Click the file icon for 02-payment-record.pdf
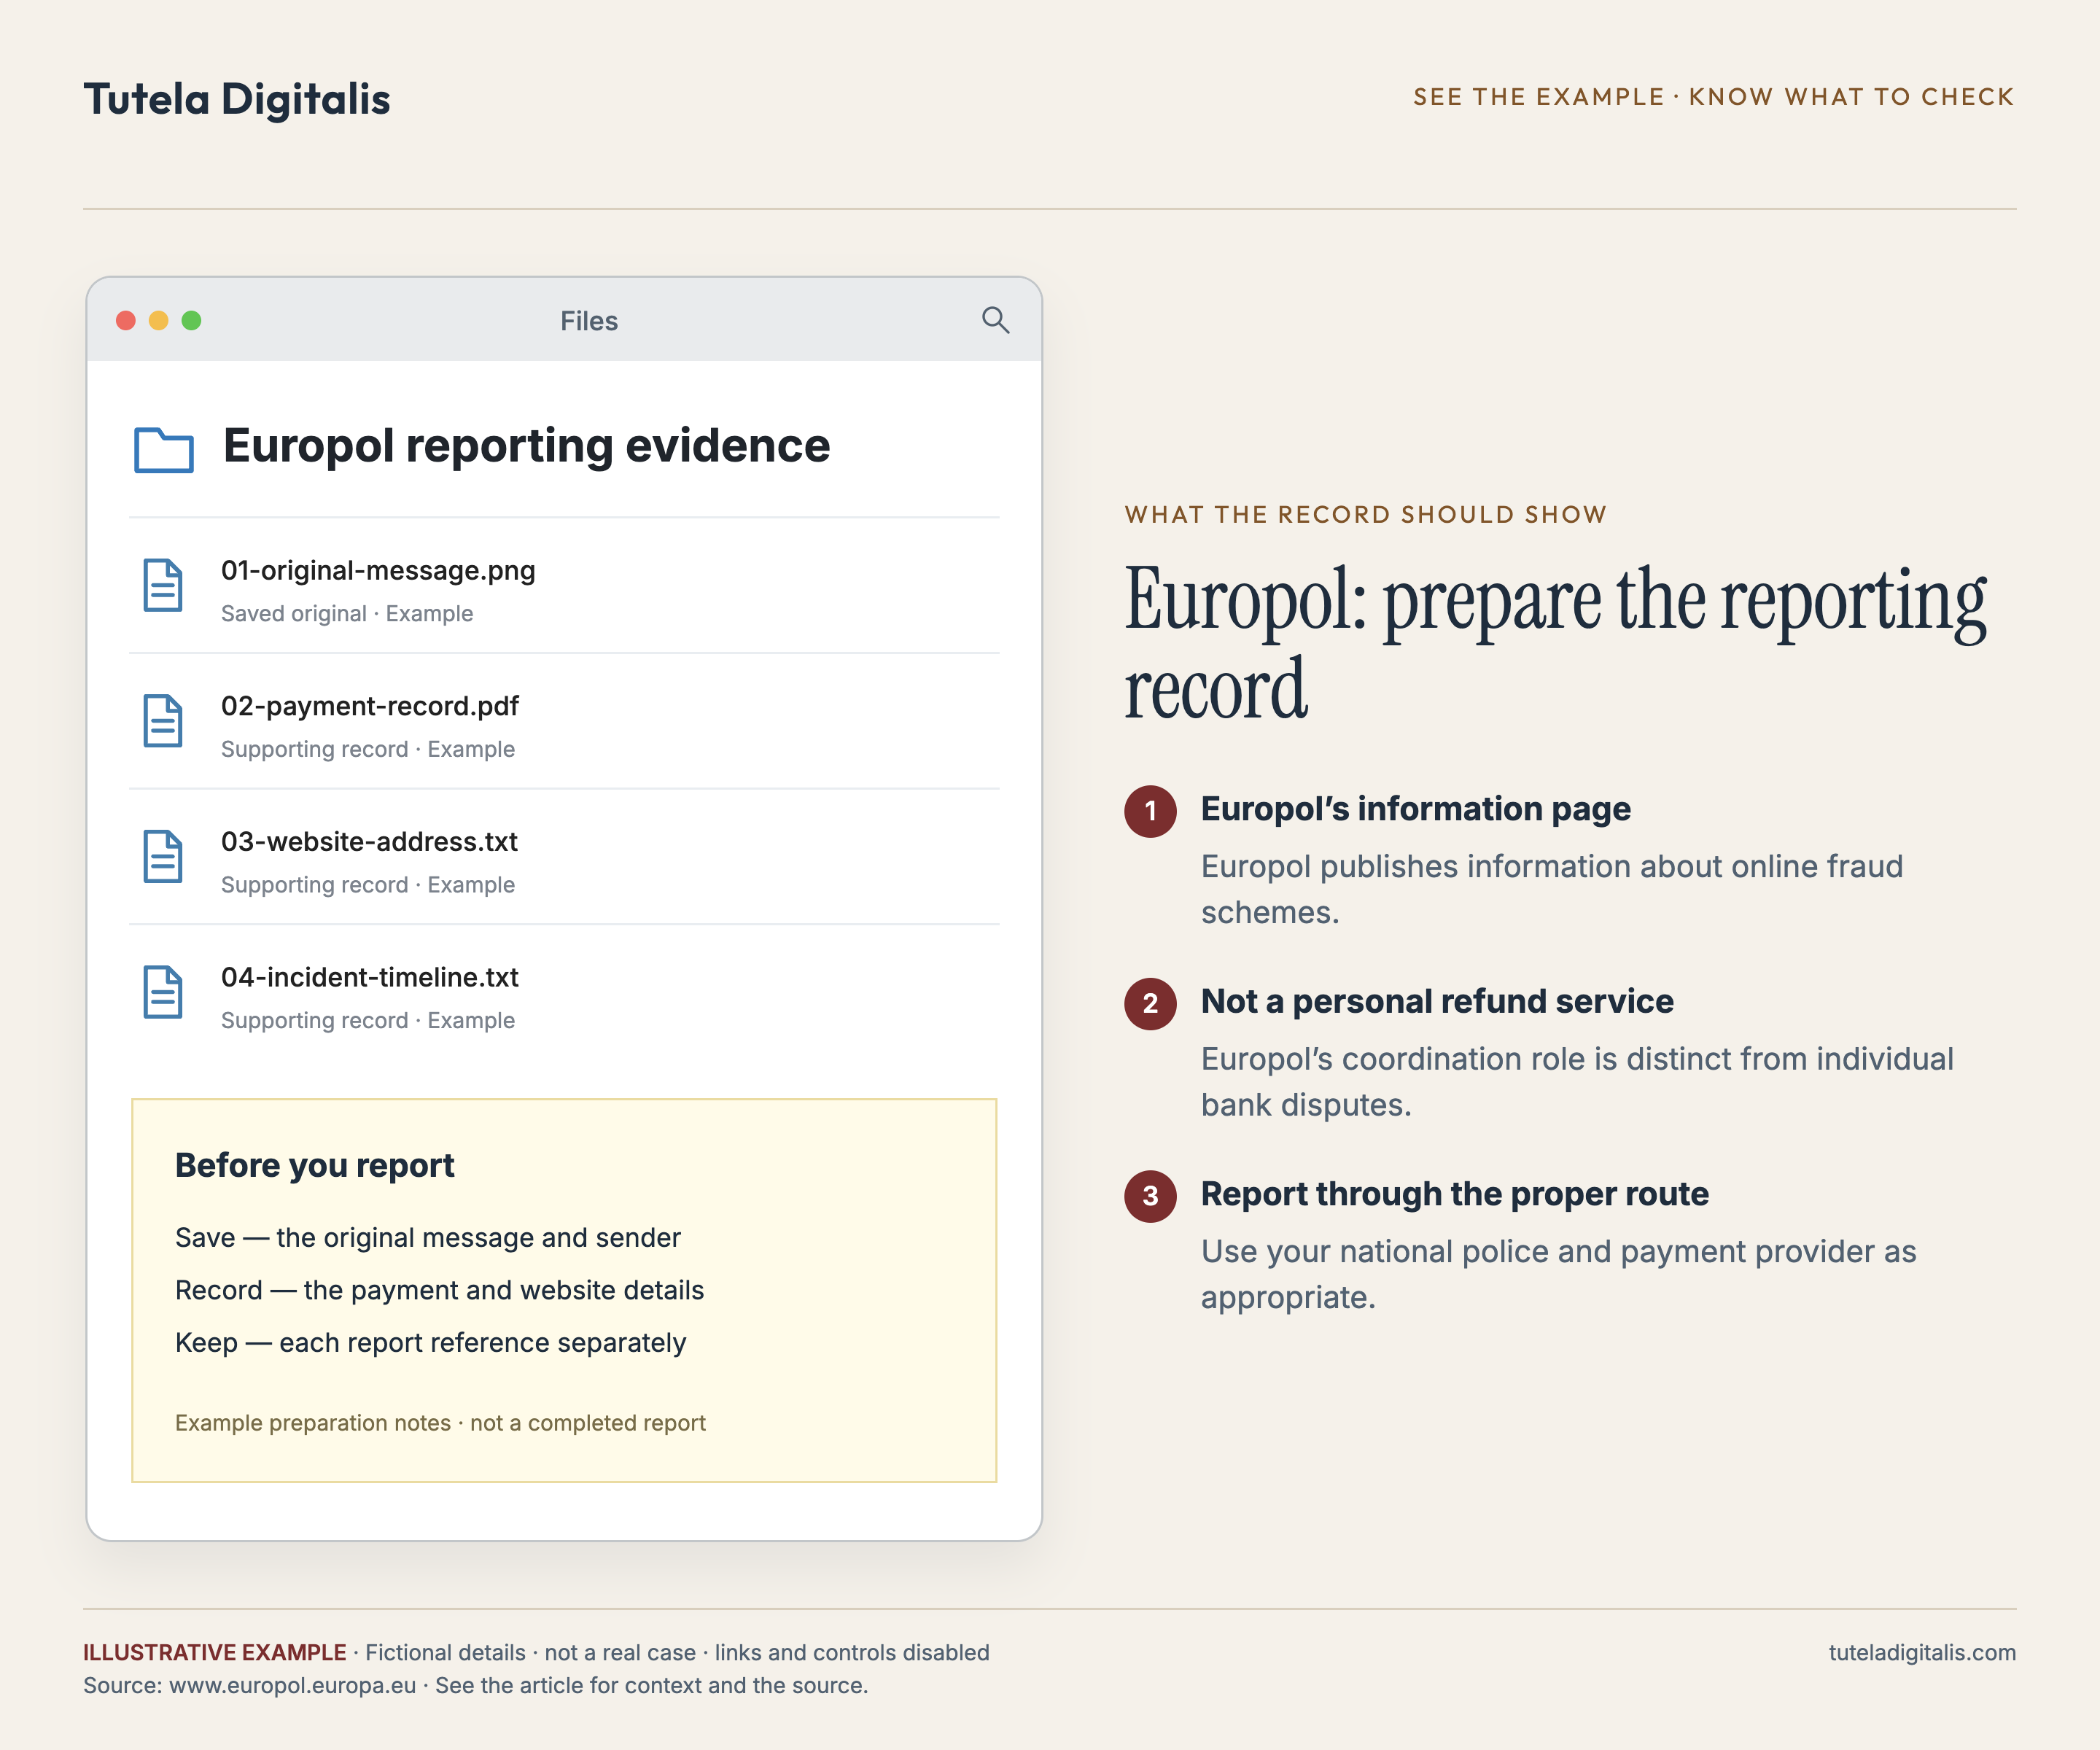This screenshot has height=1750, width=2100. (x=163, y=721)
